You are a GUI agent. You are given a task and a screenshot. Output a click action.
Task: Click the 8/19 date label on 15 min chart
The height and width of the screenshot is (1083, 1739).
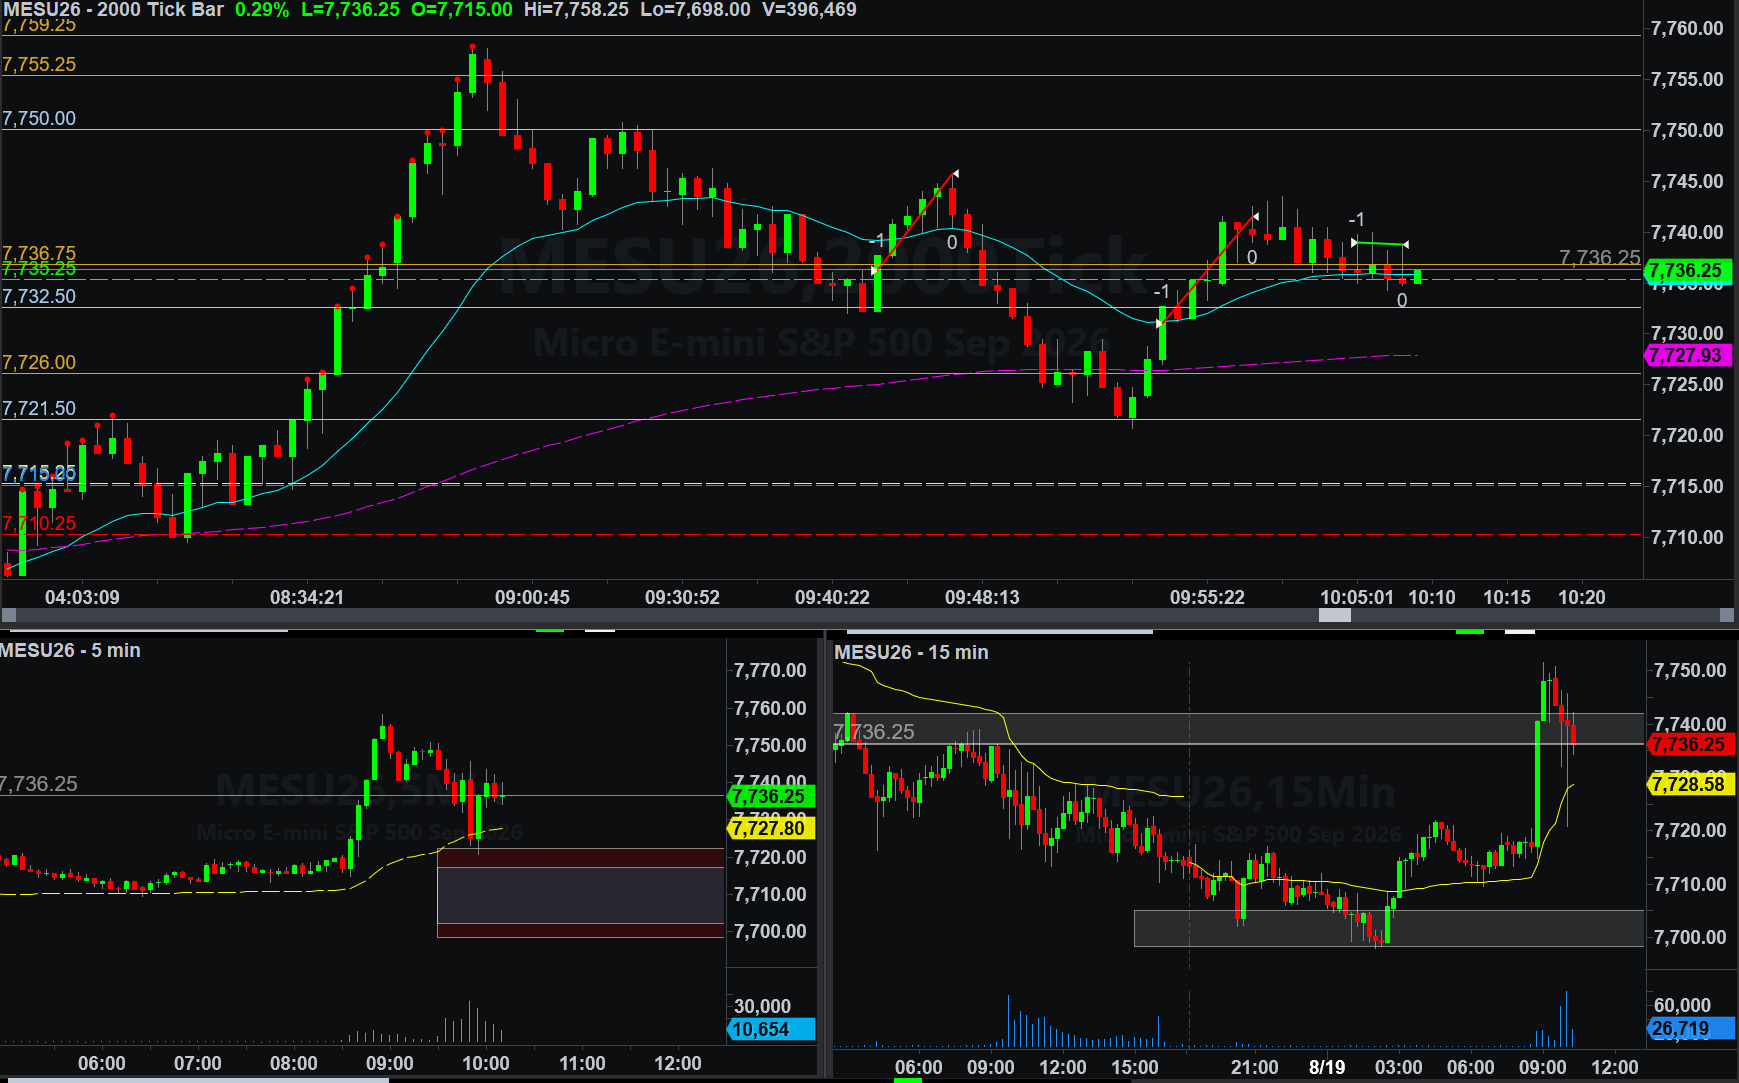tap(1327, 1067)
